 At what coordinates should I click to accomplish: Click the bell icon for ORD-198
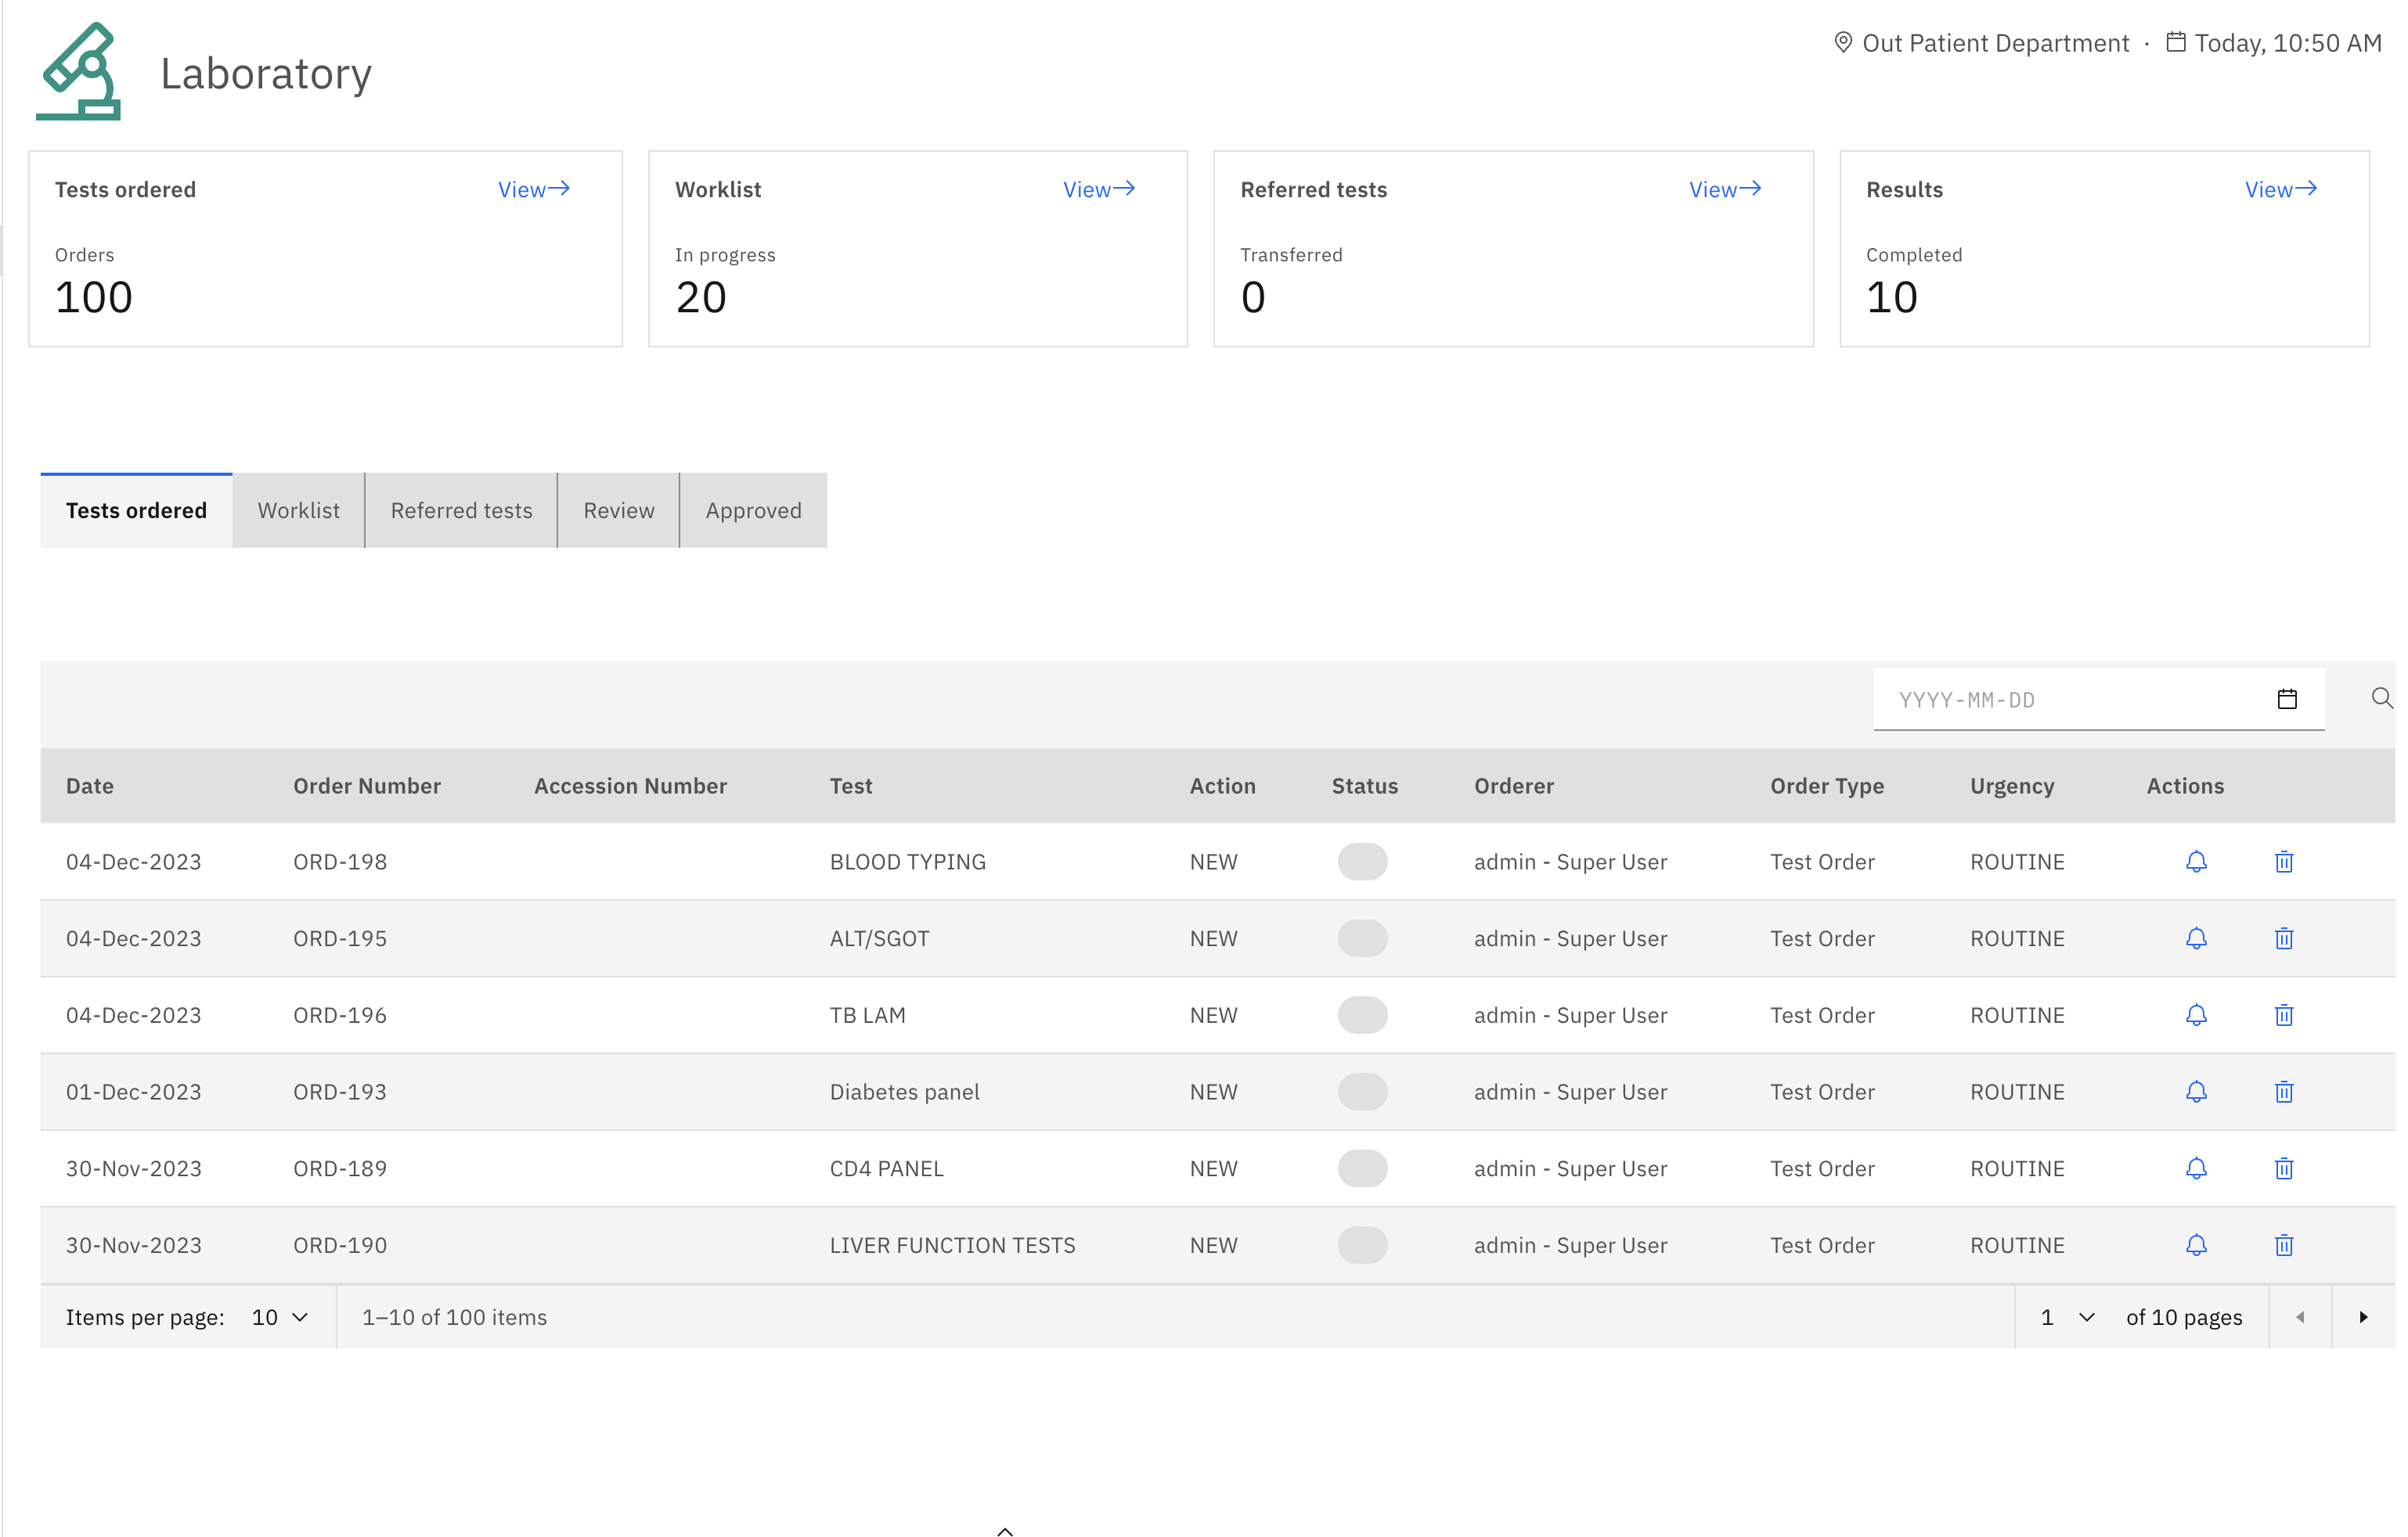tap(2196, 861)
